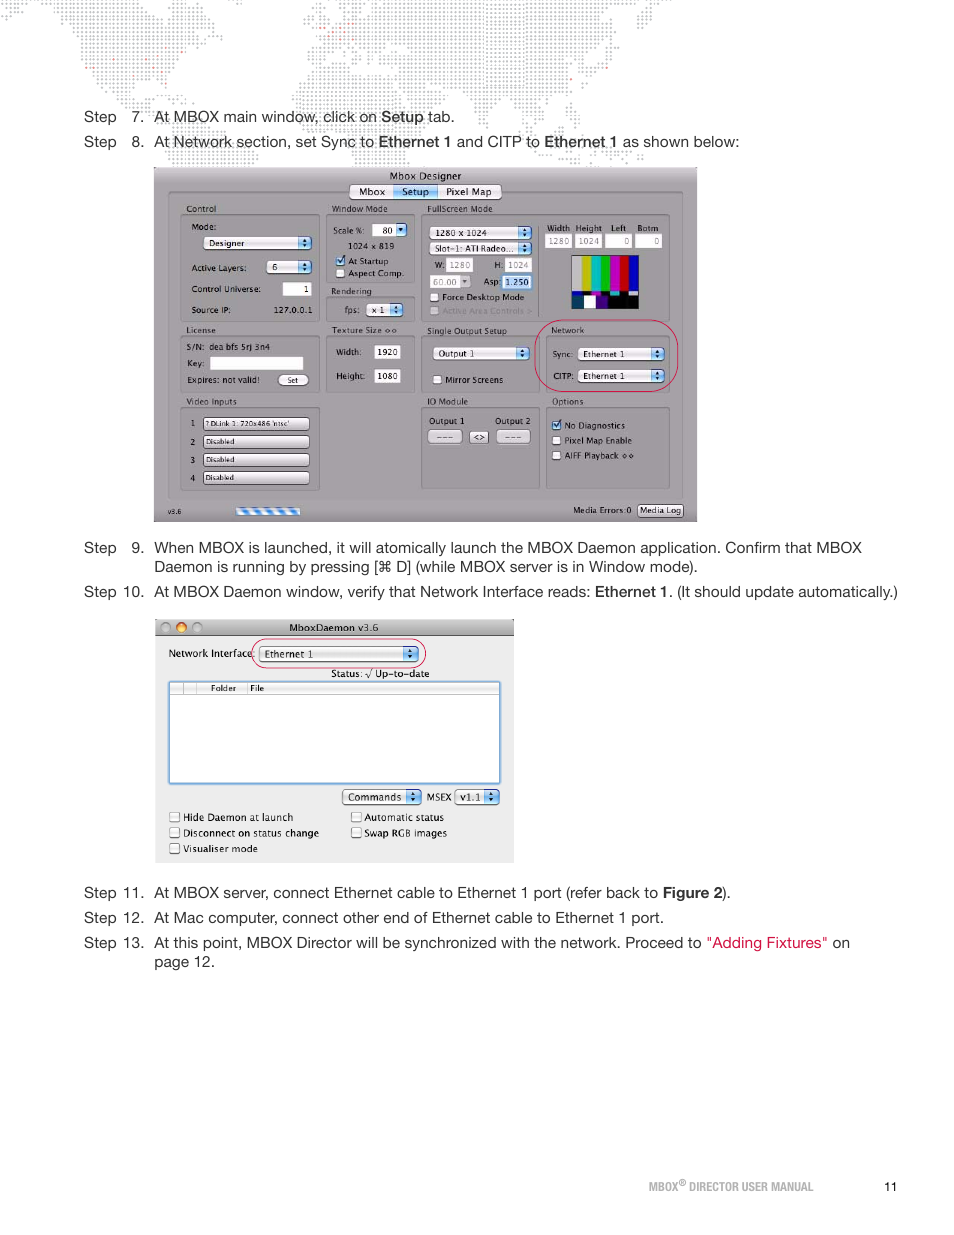Image resolution: width=954 pixels, height=1235 pixels.
Task: Open the Setup tab in Mbox Designer
Action: (415, 192)
